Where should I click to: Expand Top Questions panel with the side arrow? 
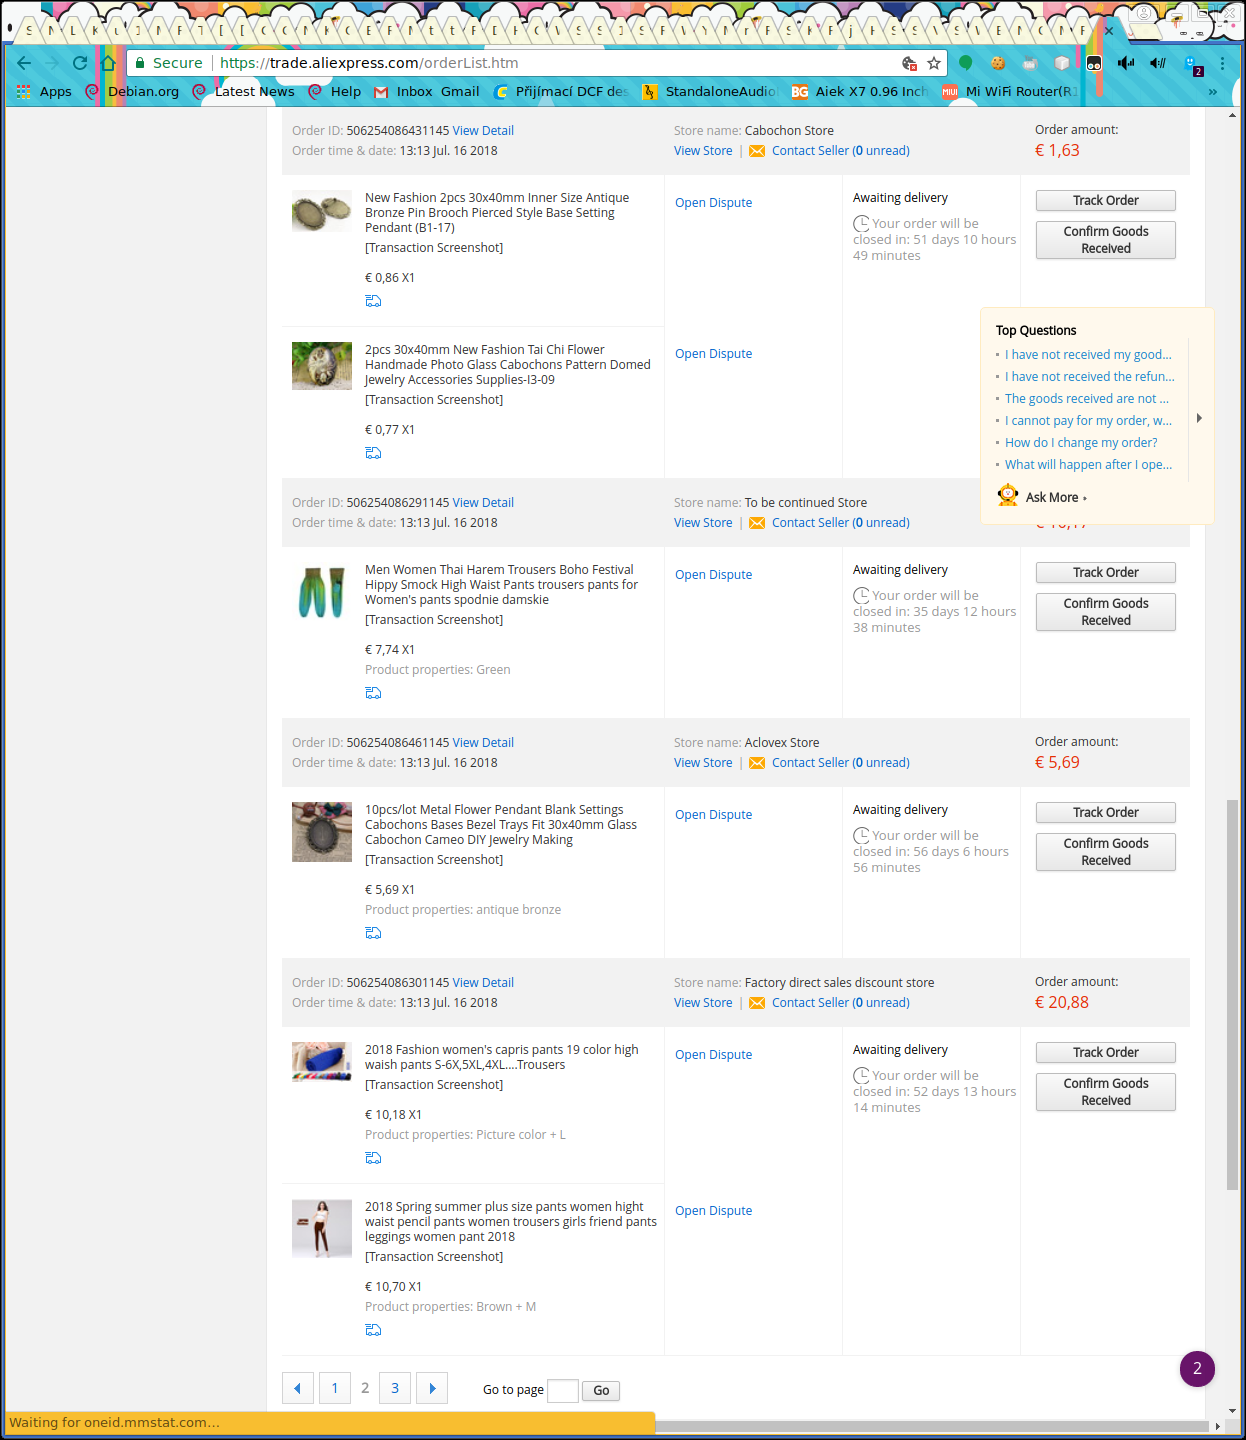point(1199,418)
